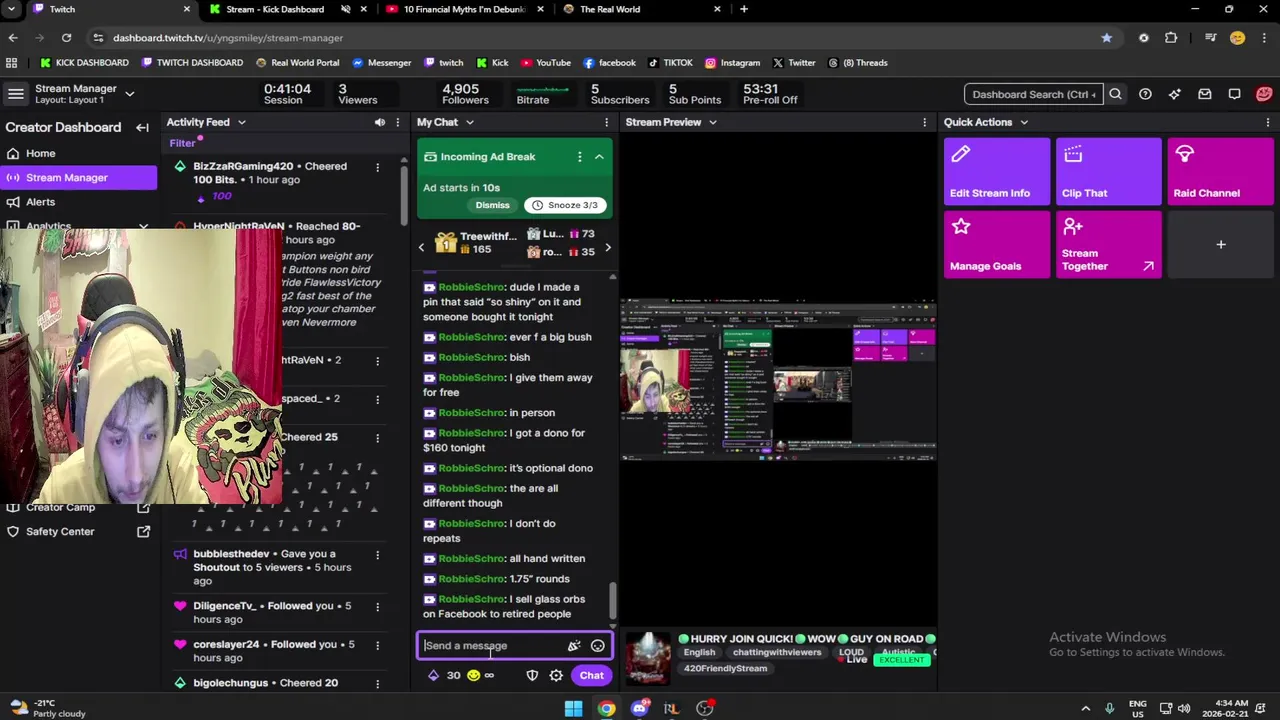The width and height of the screenshot is (1280, 720).
Task: Dismiss the incoming ad break
Action: pyautogui.click(x=492, y=205)
